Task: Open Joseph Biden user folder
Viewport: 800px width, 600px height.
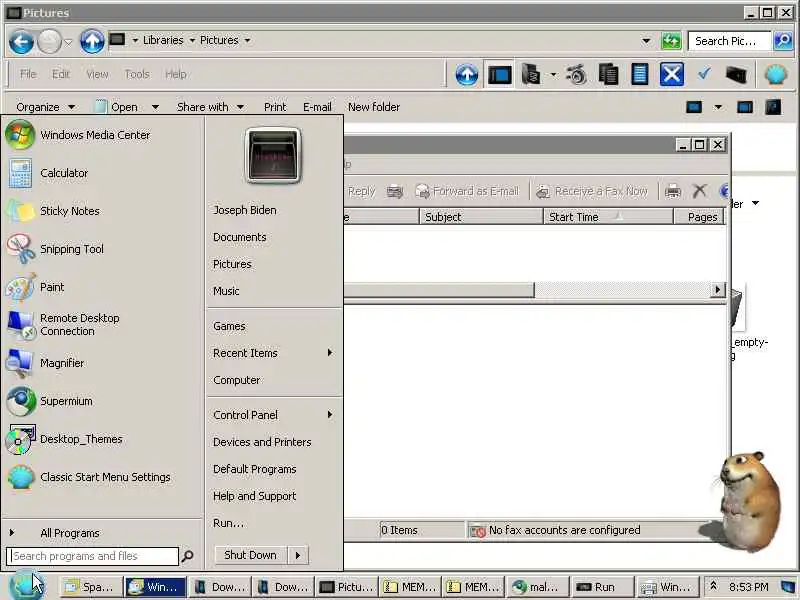Action: [274, 210]
